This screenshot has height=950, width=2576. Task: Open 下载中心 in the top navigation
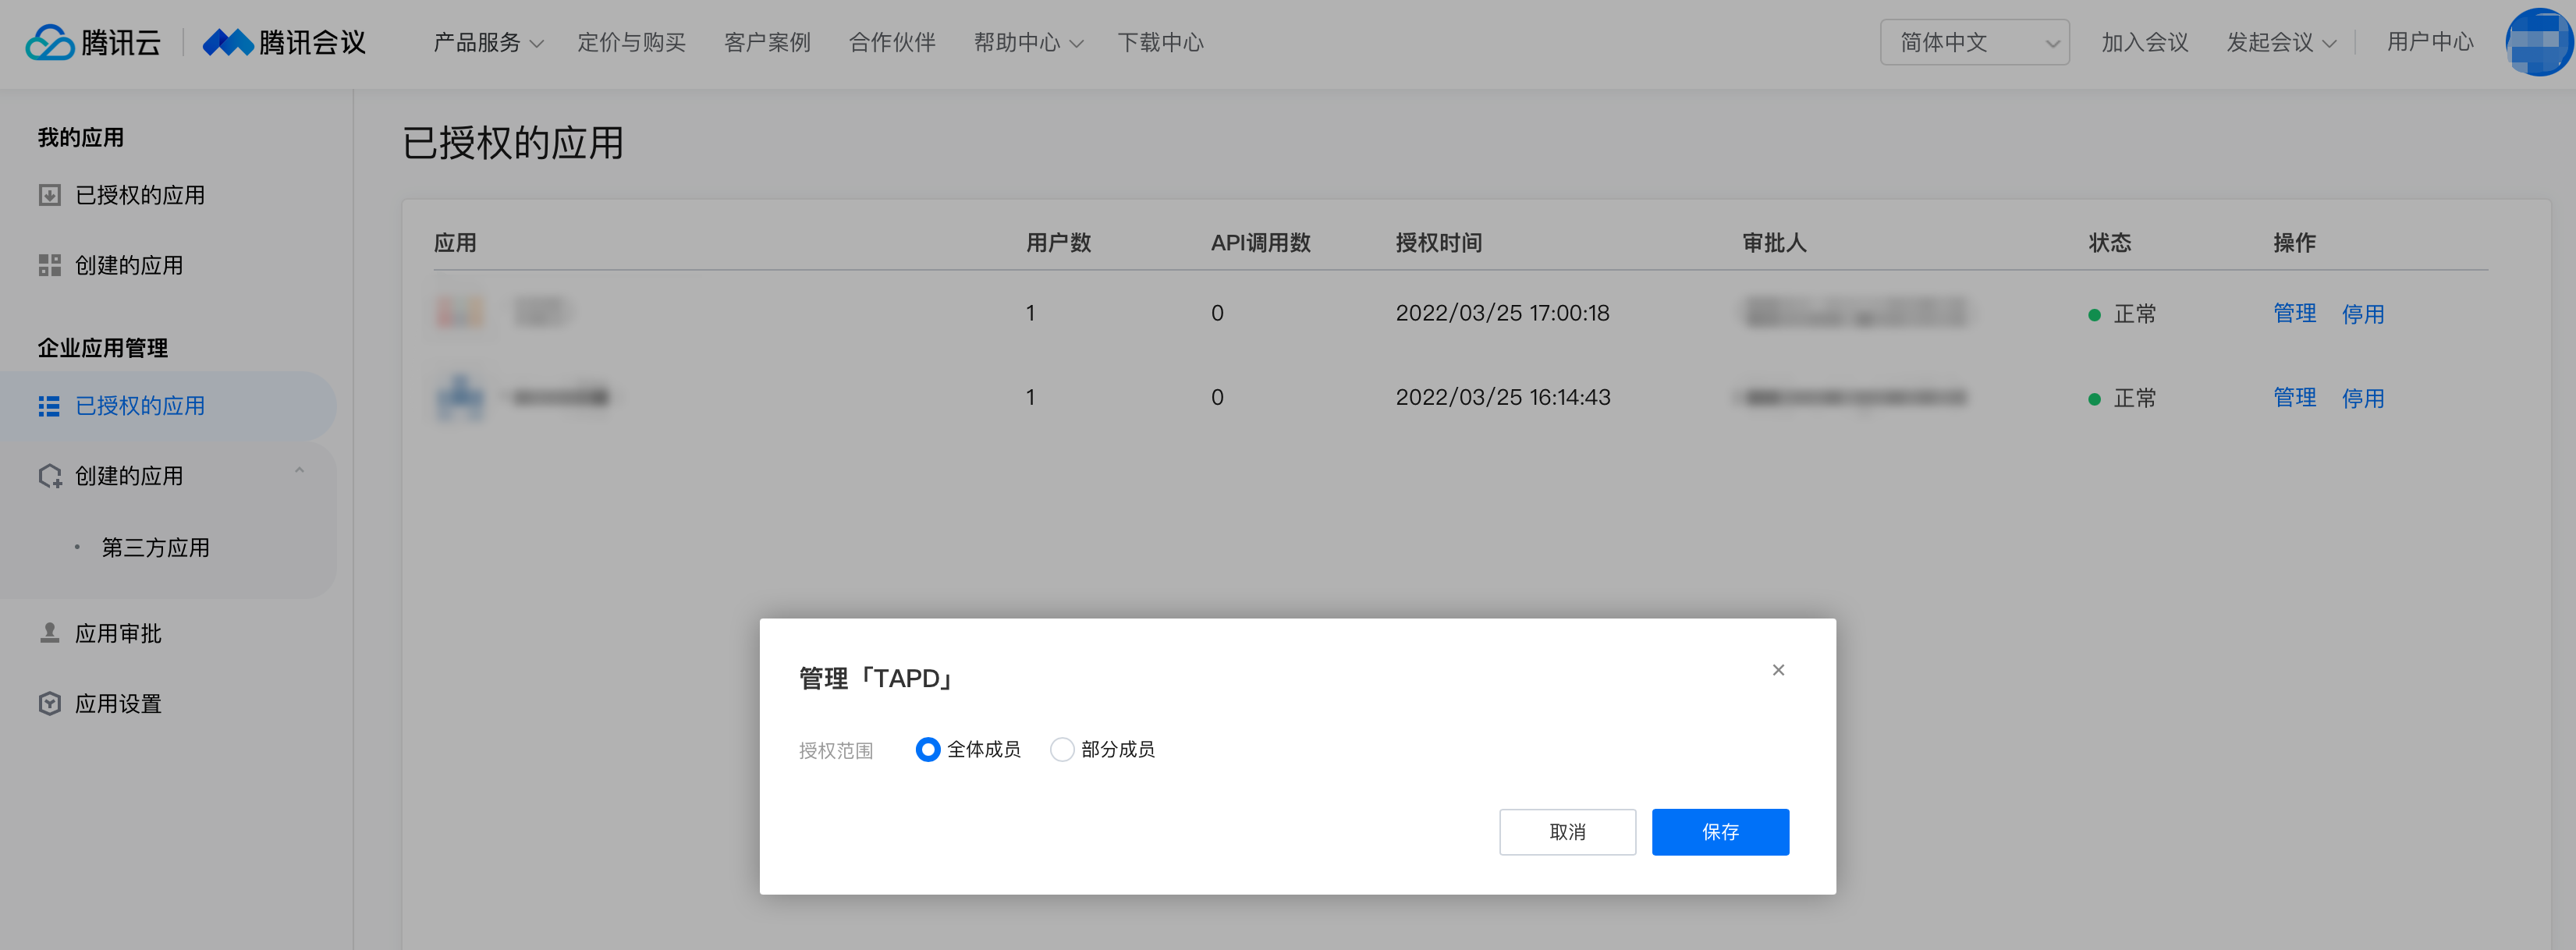[x=1160, y=42]
